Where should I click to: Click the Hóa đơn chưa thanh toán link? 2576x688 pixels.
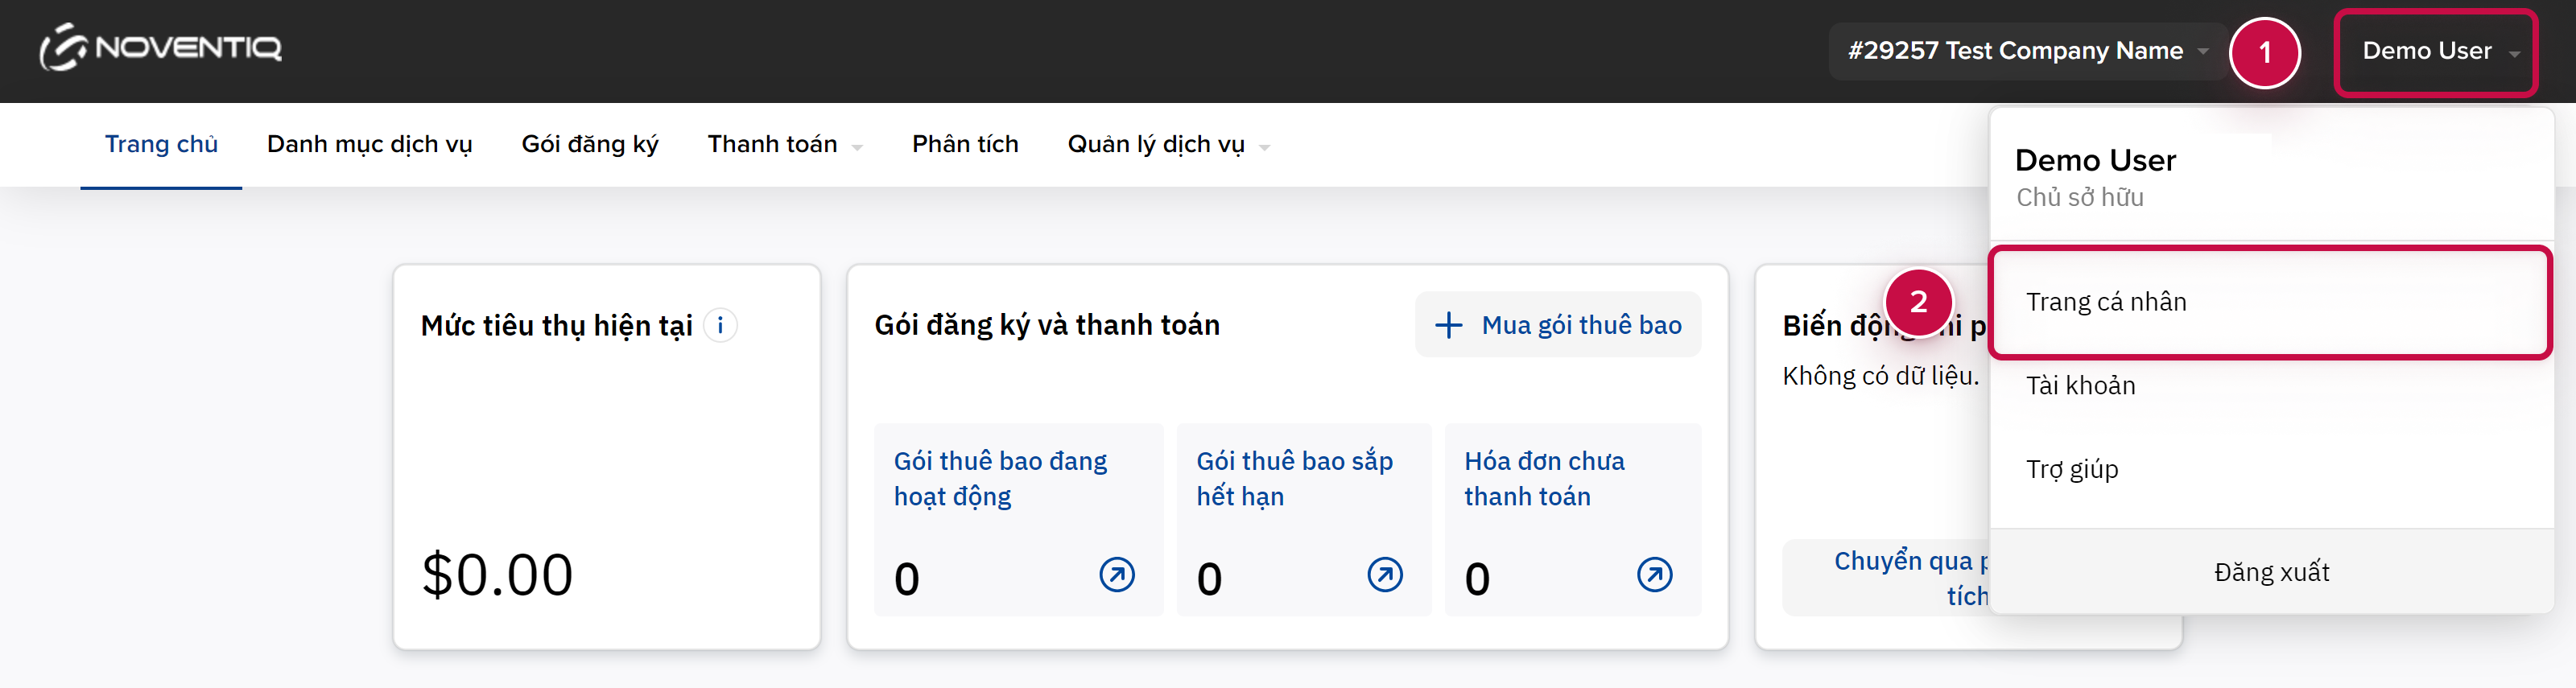click(x=1544, y=478)
